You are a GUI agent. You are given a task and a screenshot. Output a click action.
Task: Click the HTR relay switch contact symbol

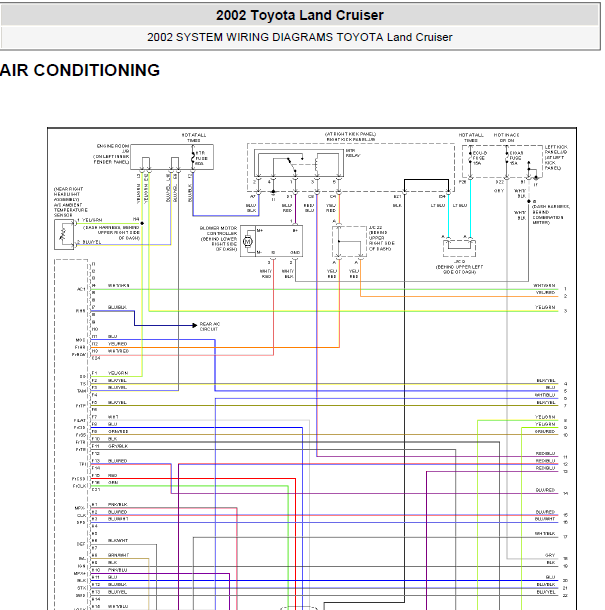(x=291, y=164)
